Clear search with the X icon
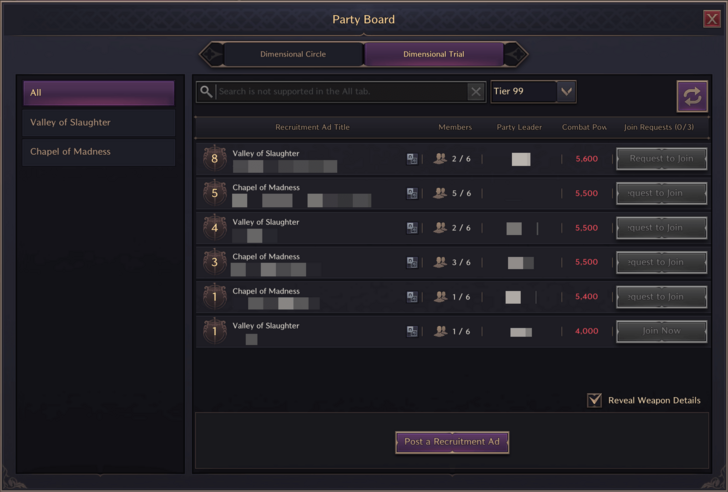This screenshot has height=492, width=728. 476,92
